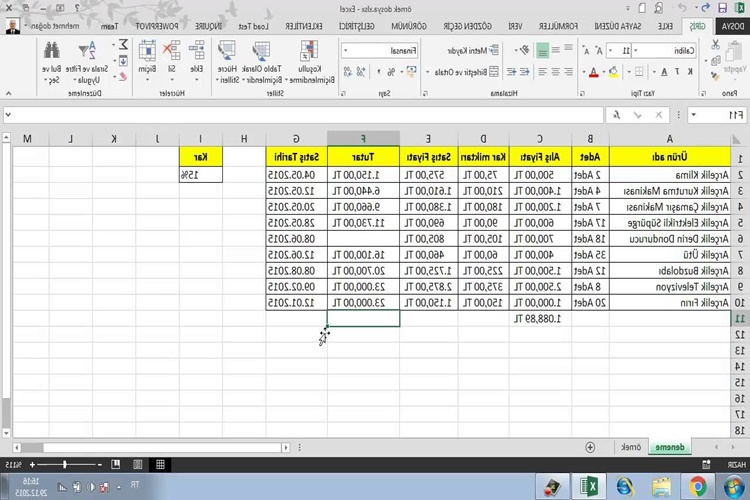The height and width of the screenshot is (500, 750).
Task: Click the zoom slider handle
Action: coord(65,465)
